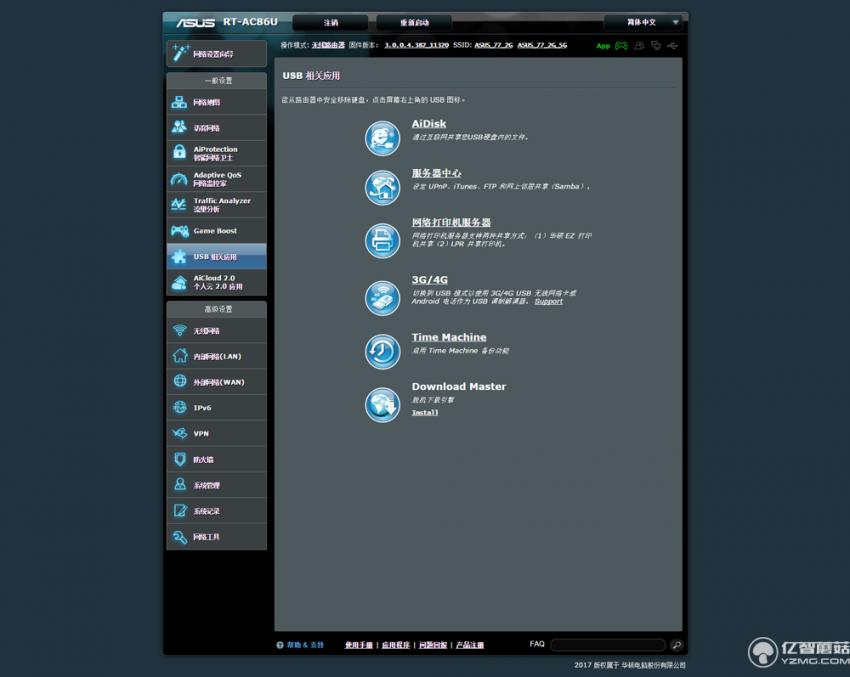
Task: Click Install under Download Master
Action: 425,412
